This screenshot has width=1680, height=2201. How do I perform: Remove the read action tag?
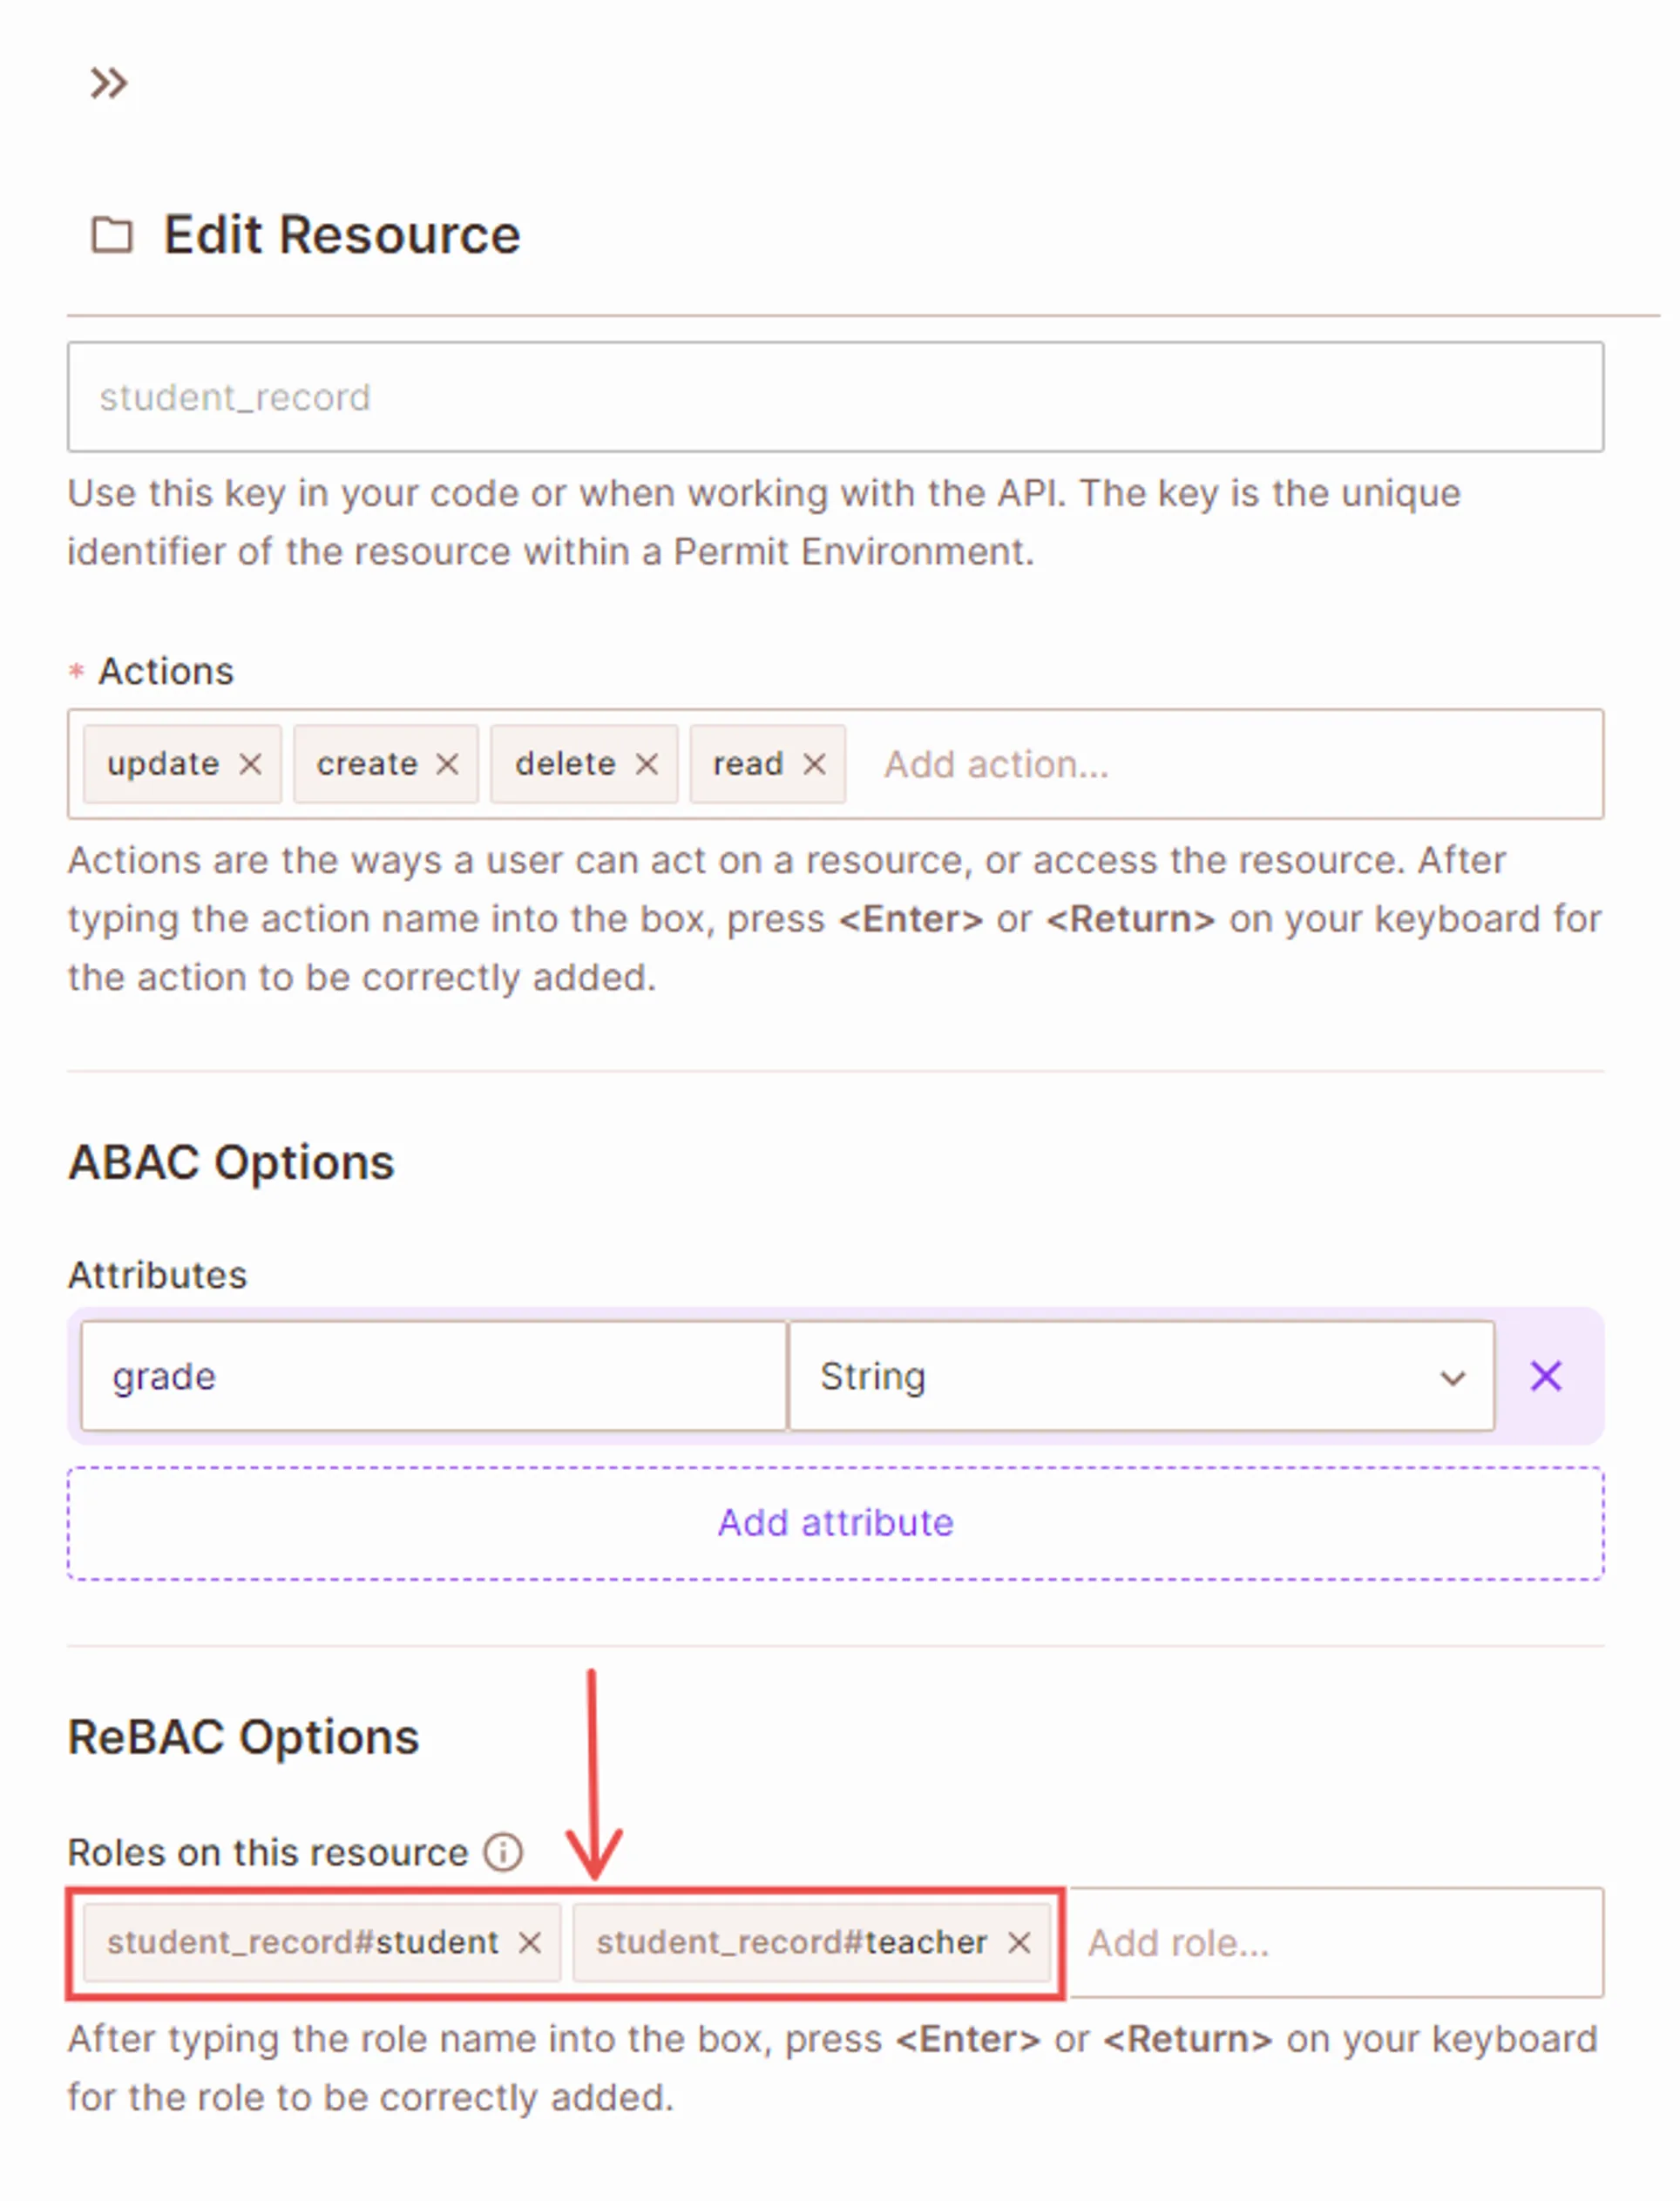click(815, 764)
